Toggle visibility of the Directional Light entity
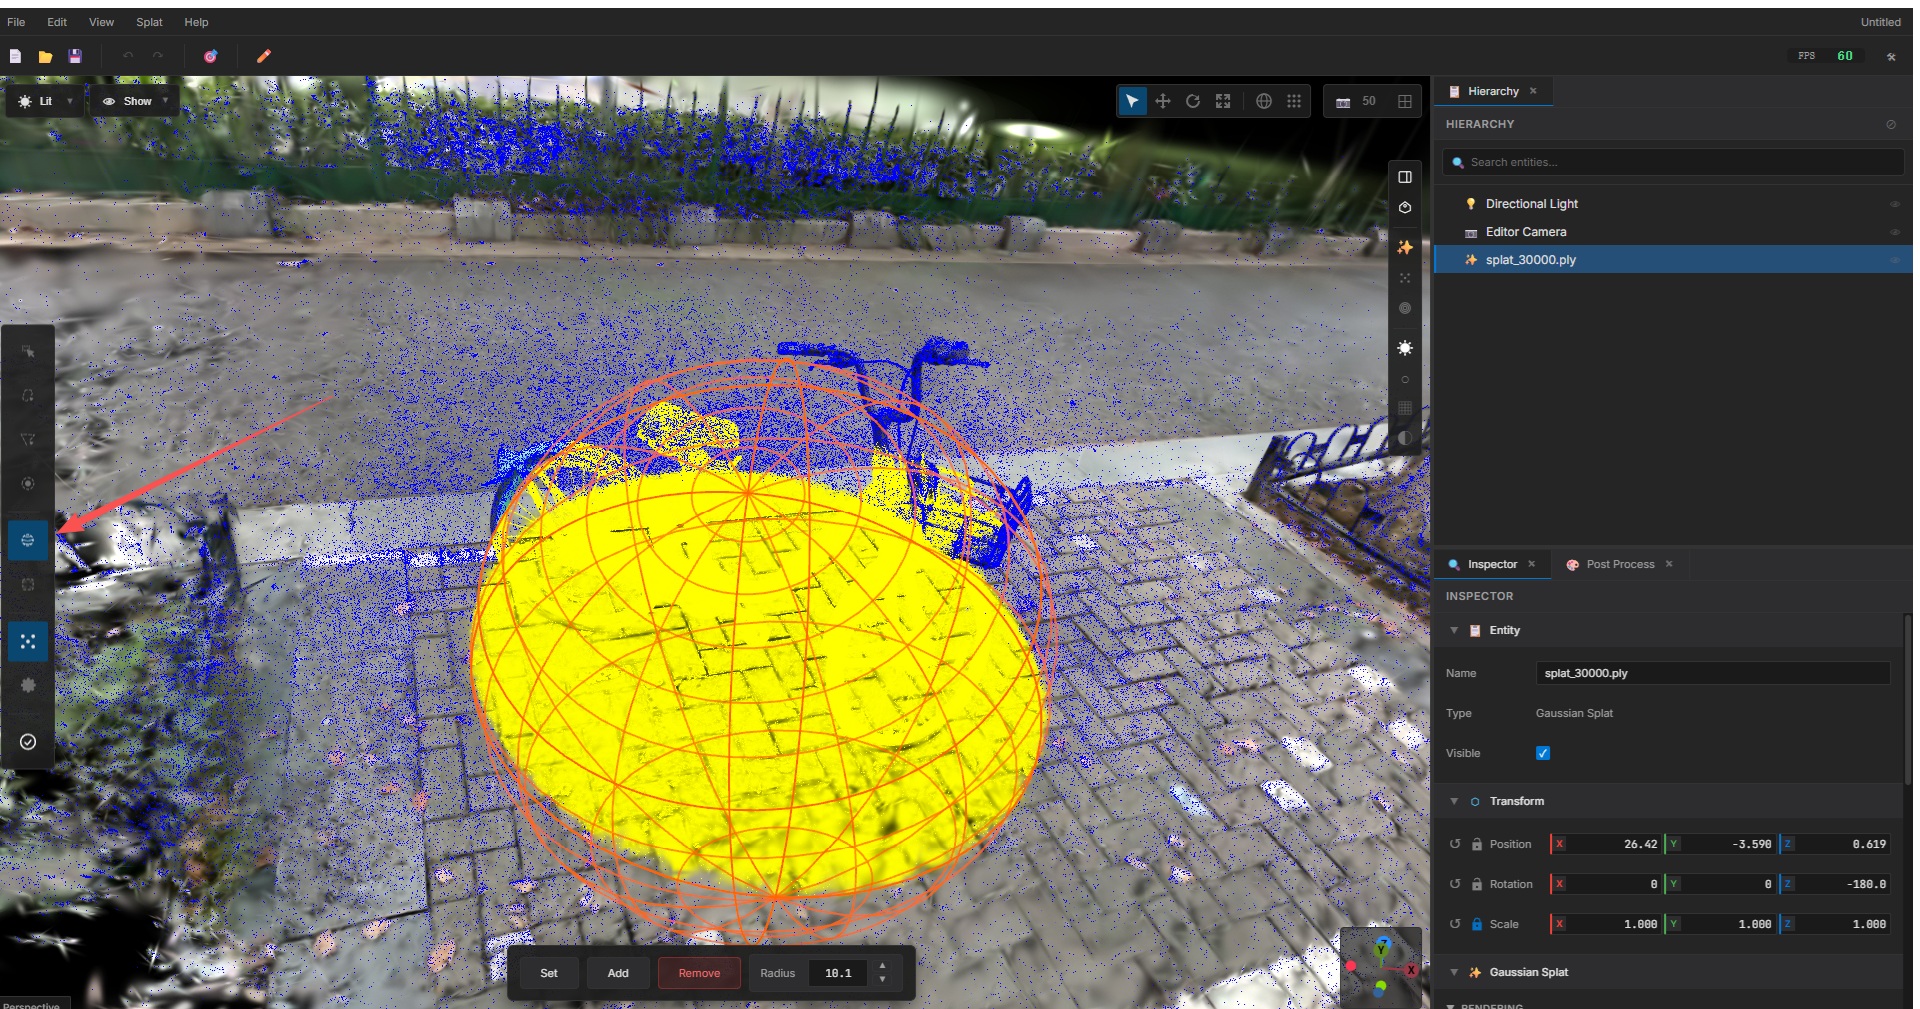Image resolution: width=1920 pixels, height=1009 pixels. tap(1895, 203)
